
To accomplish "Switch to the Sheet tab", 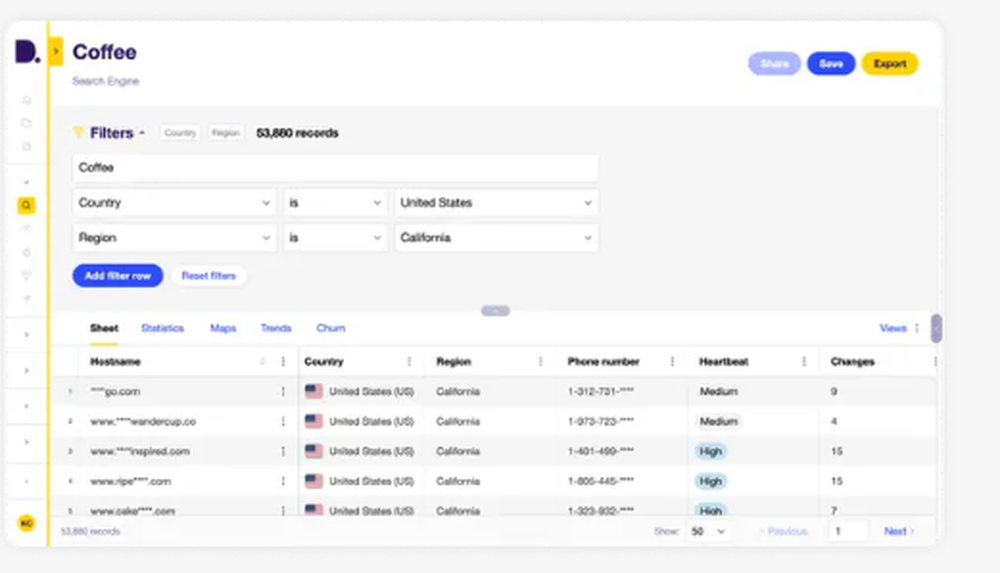I will pos(104,328).
